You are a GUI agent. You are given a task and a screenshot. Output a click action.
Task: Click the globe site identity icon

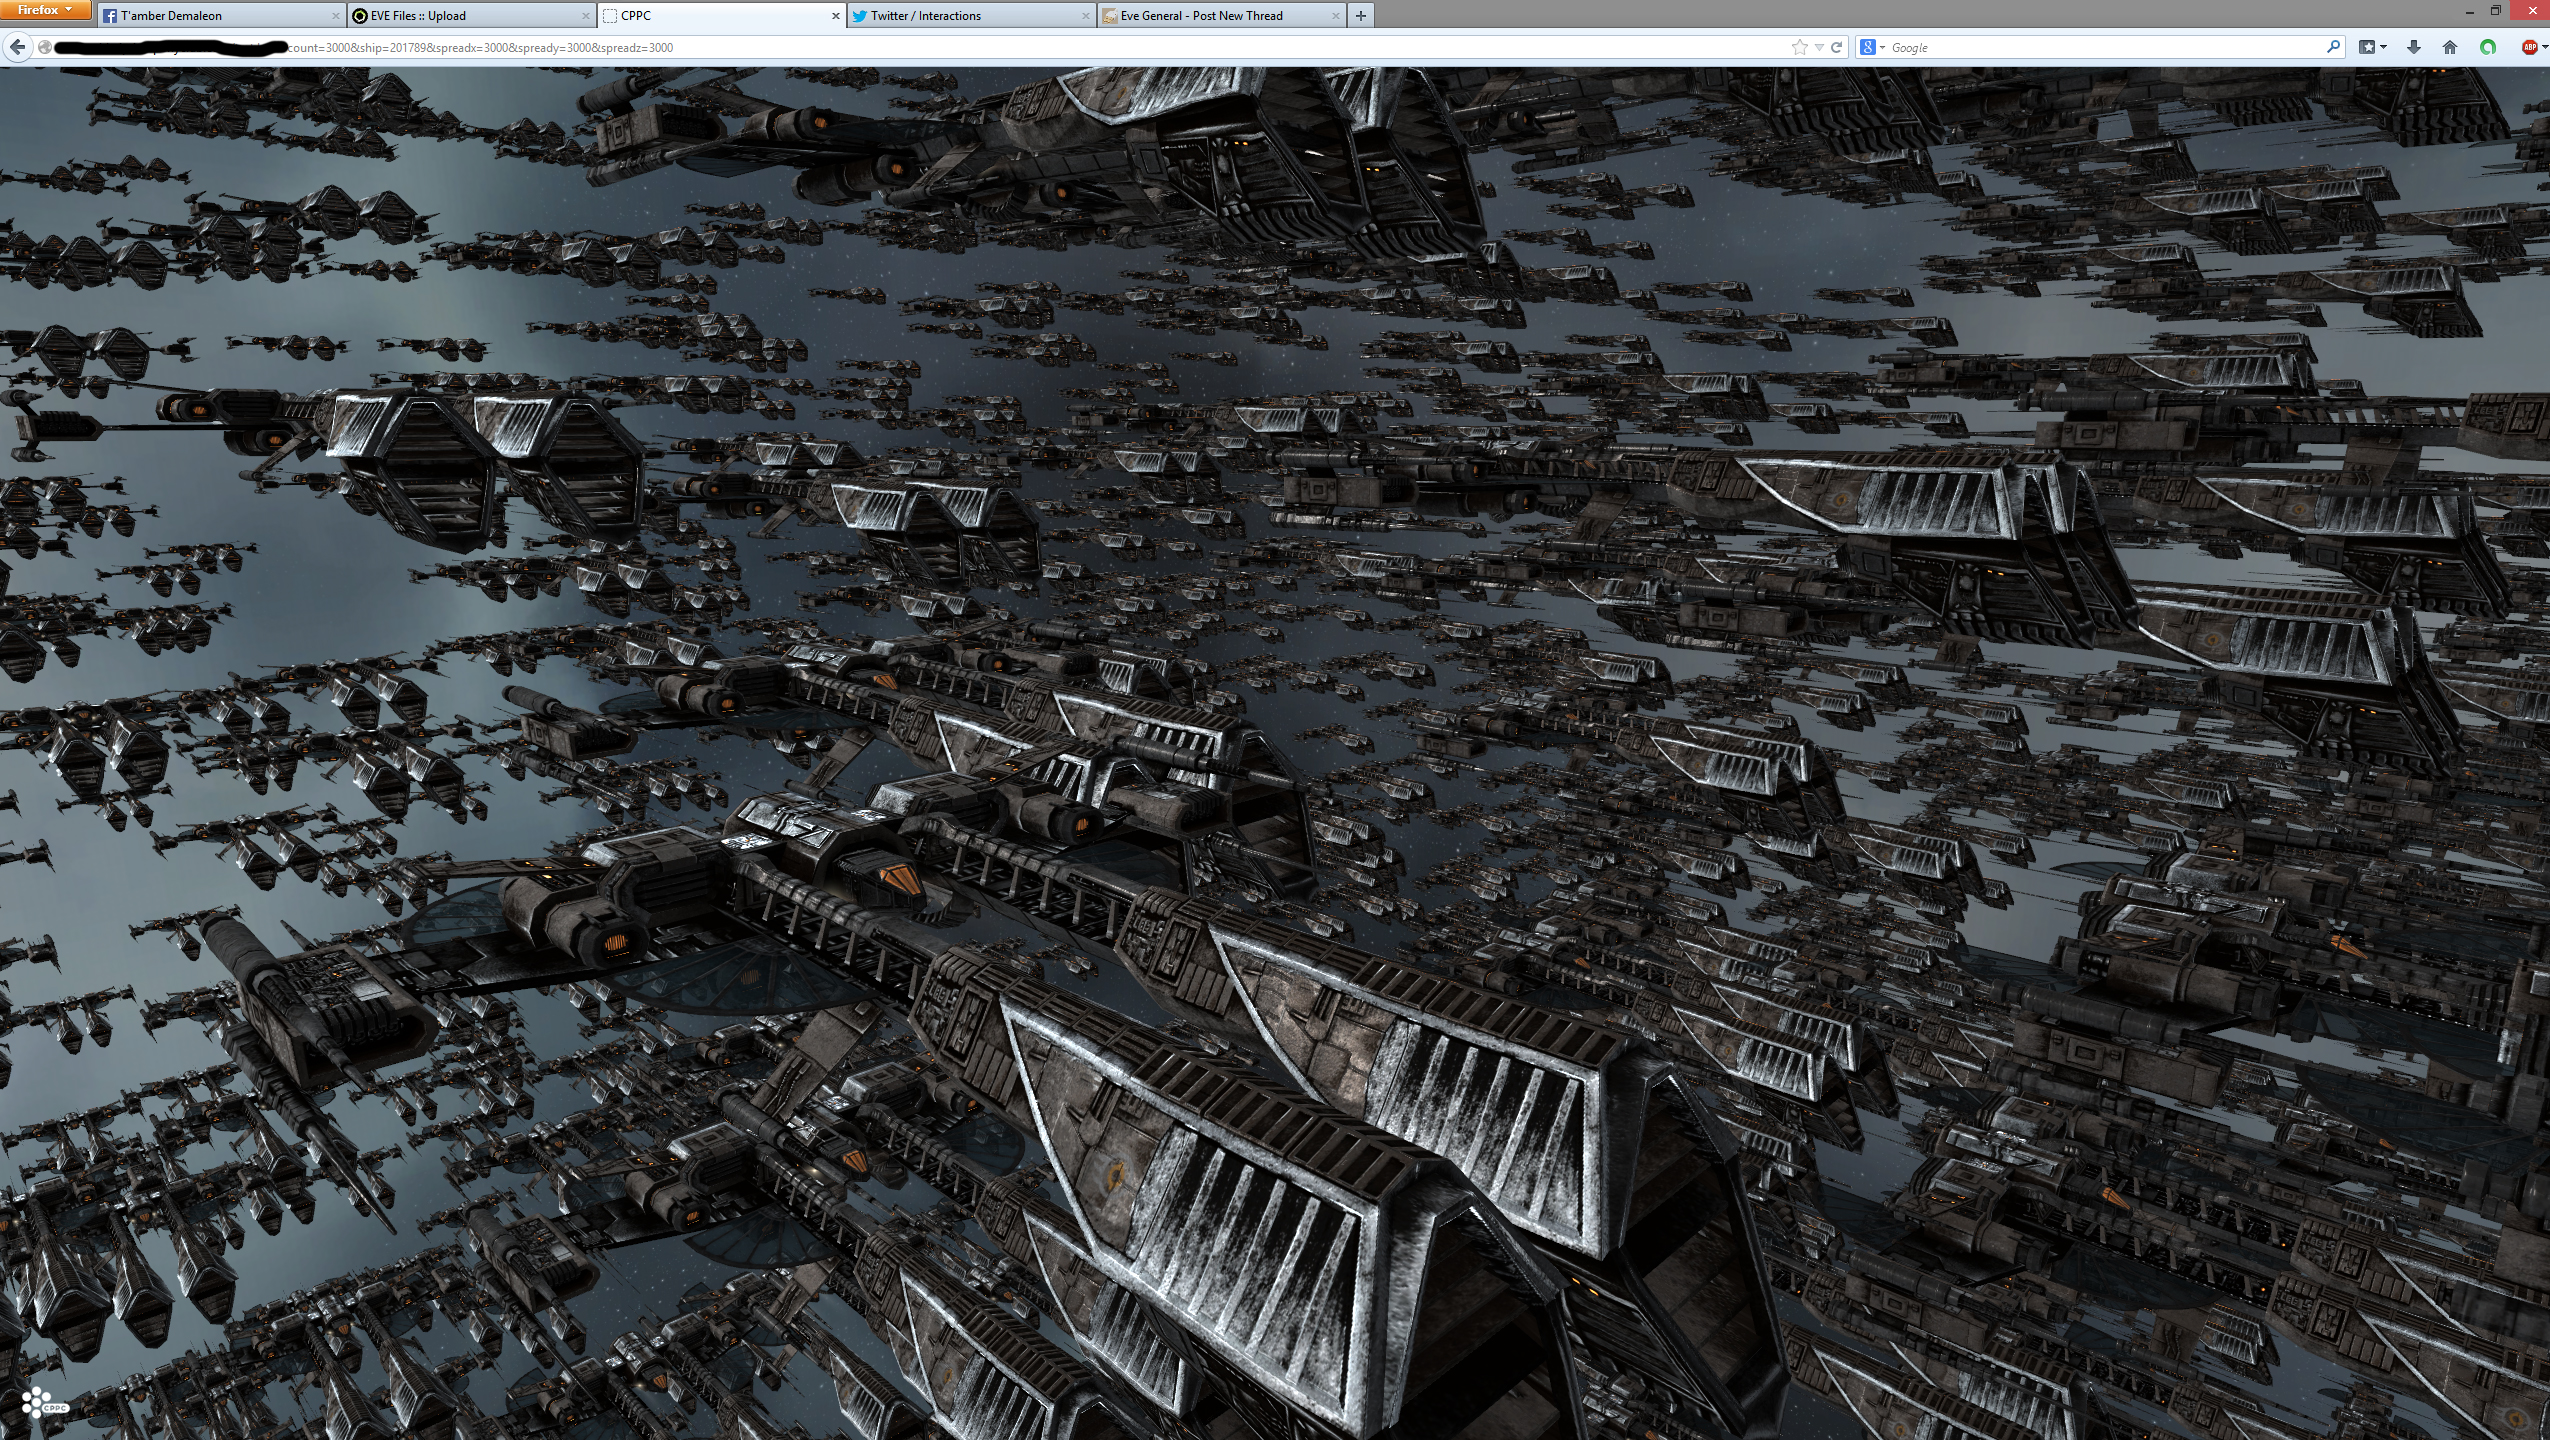pos(45,47)
